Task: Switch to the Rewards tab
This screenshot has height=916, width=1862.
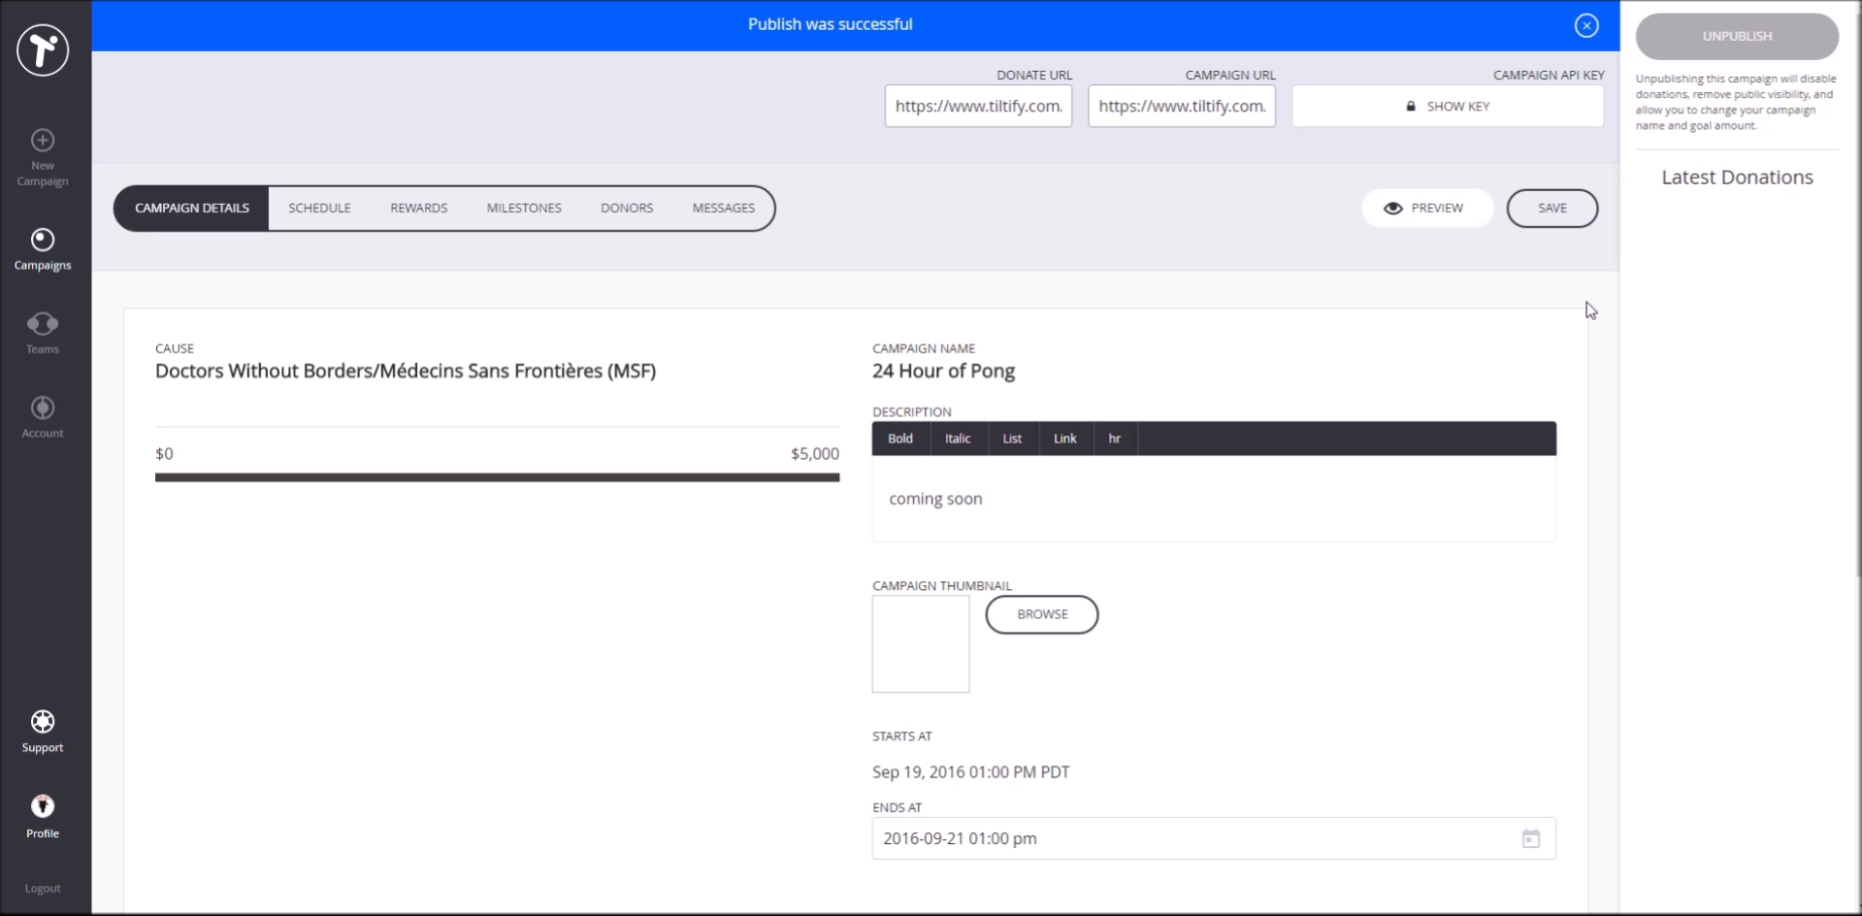Action: pyautogui.click(x=419, y=208)
